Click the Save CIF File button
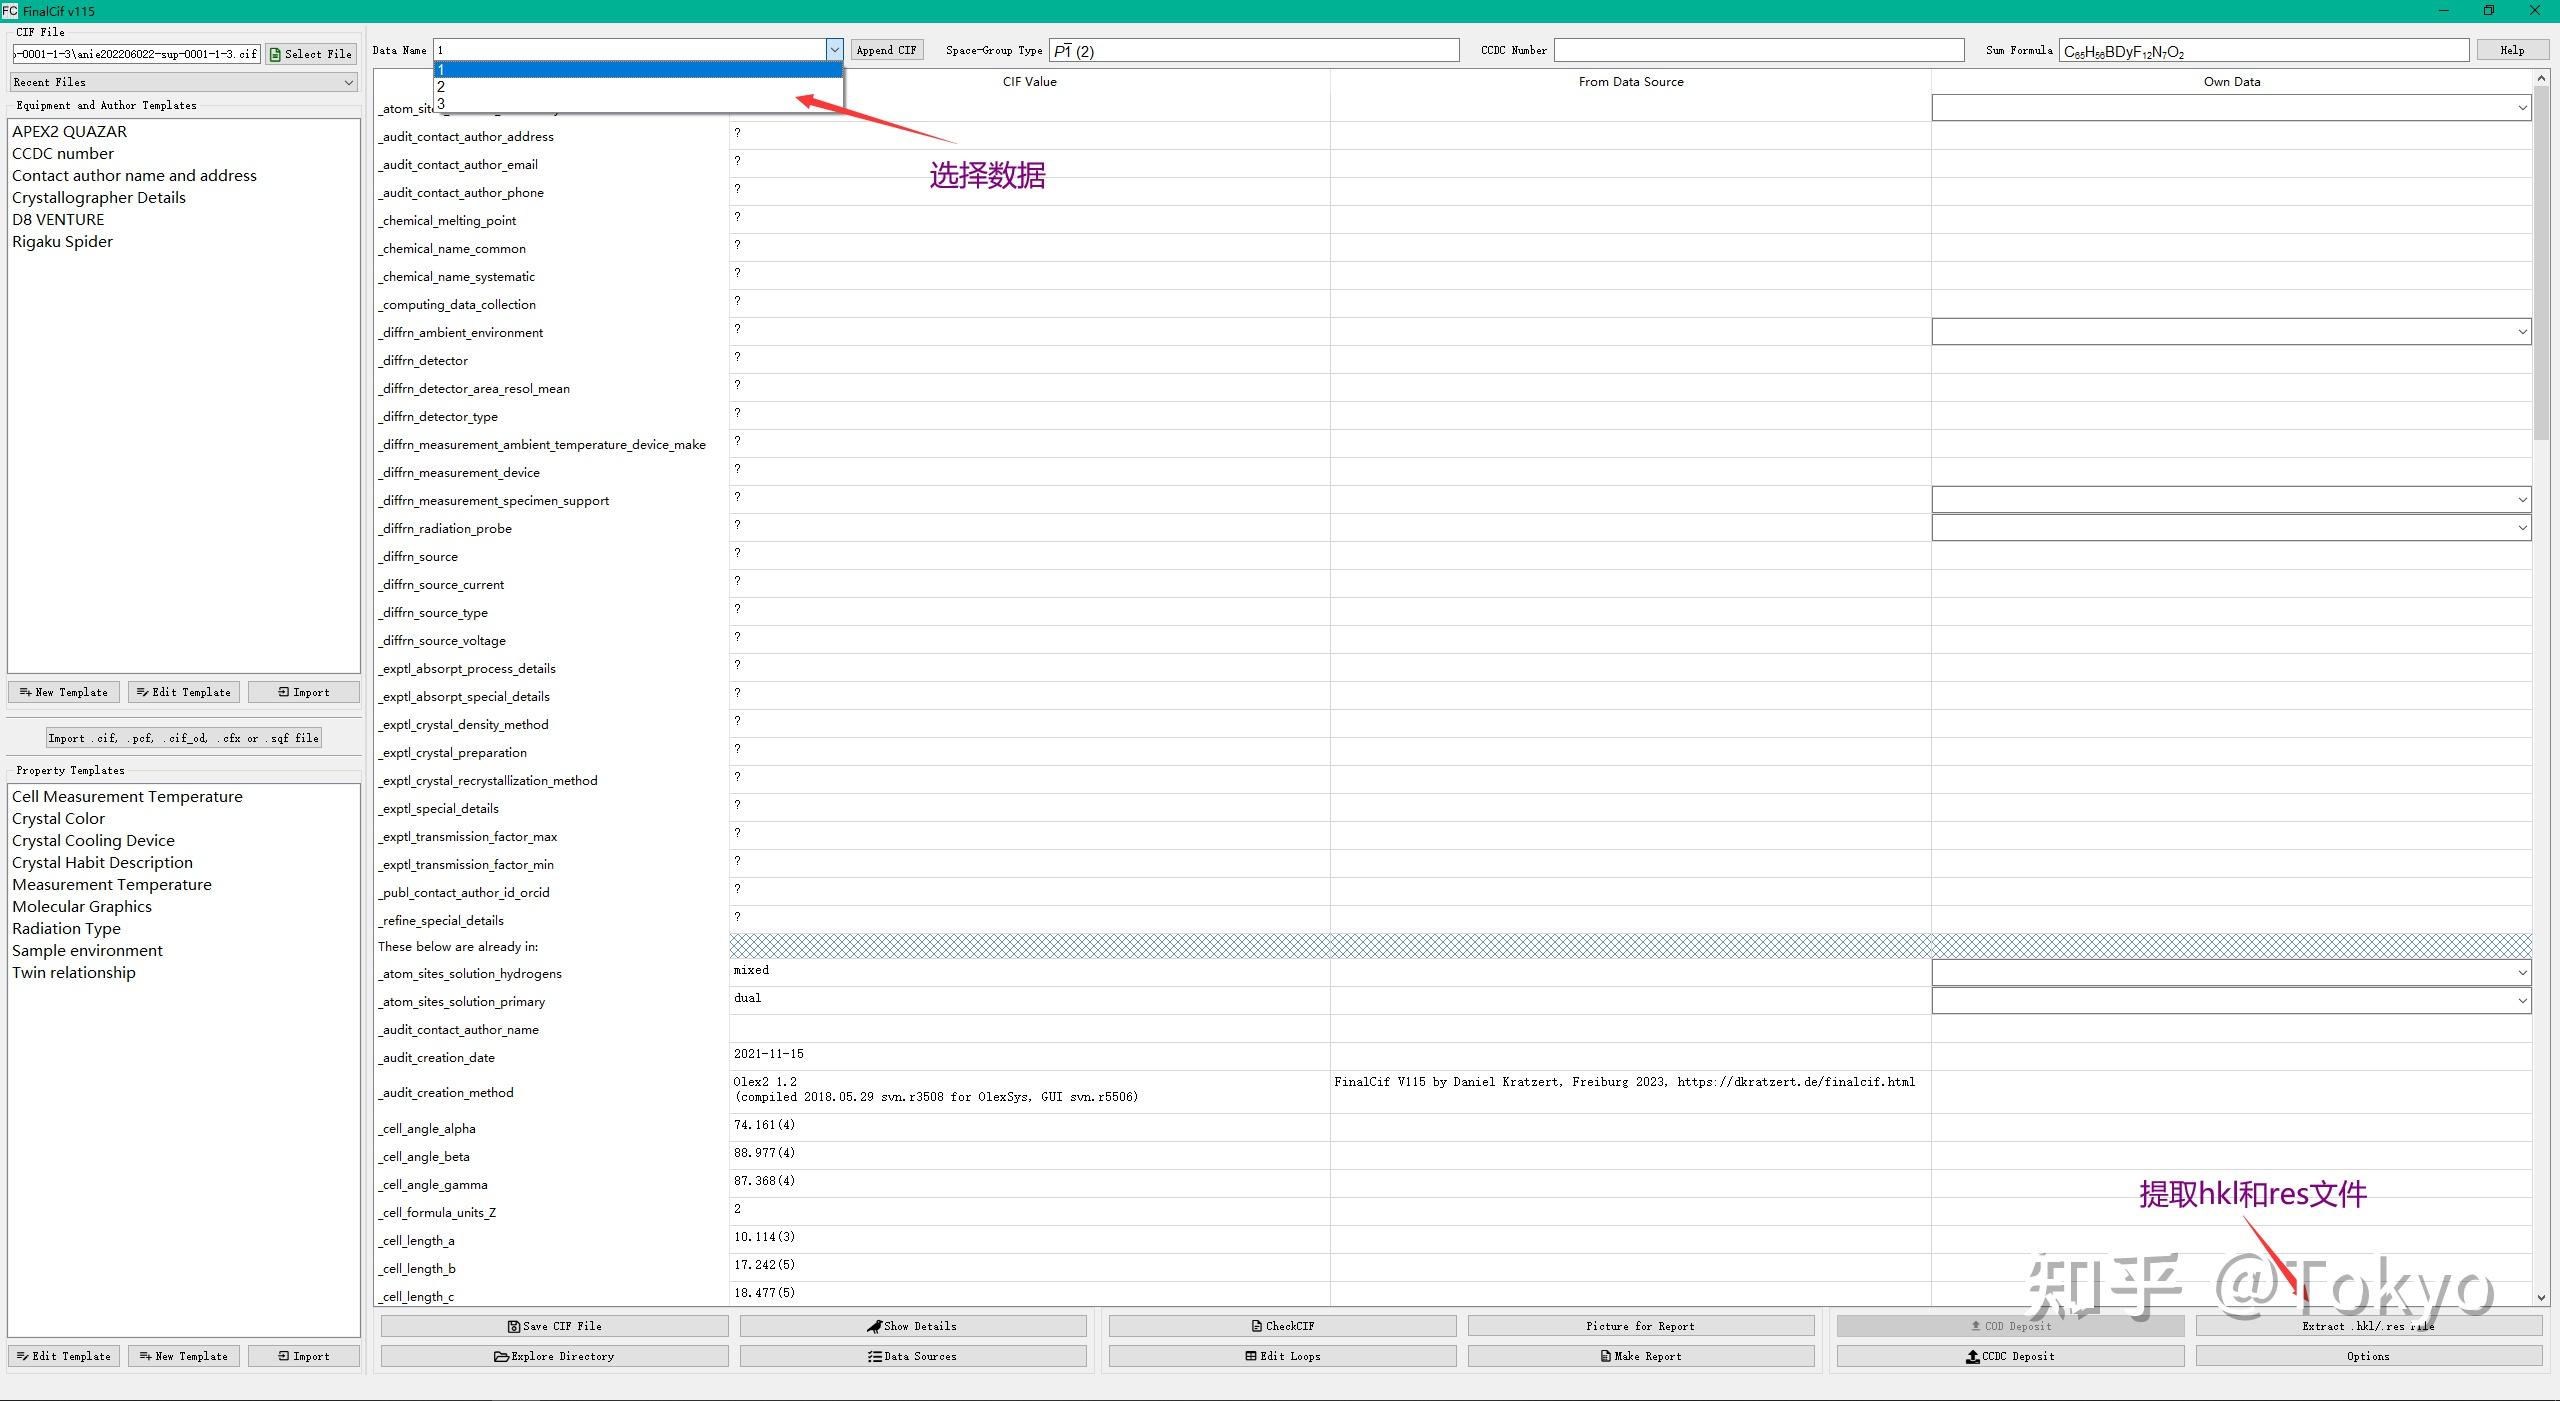 554,1326
